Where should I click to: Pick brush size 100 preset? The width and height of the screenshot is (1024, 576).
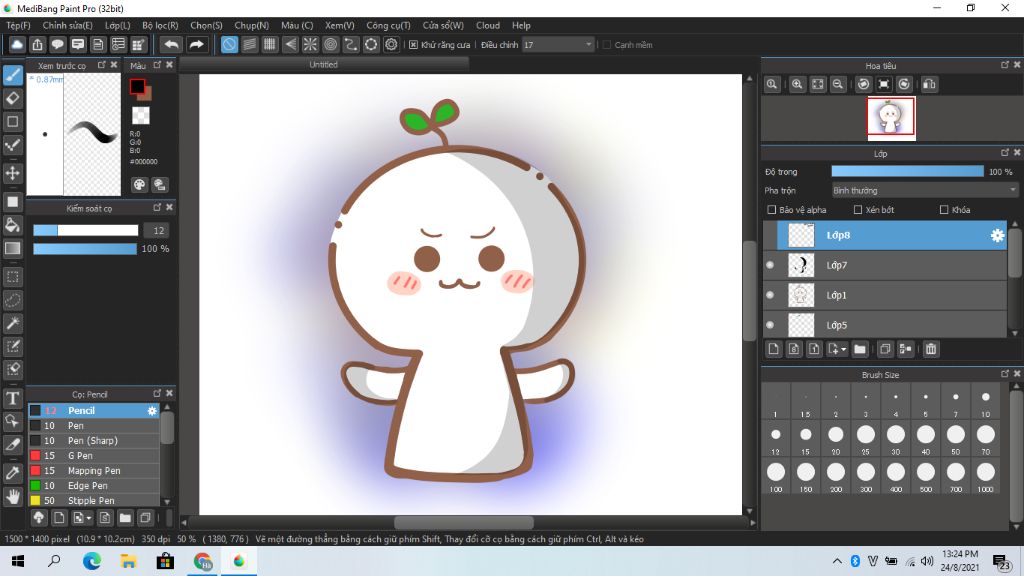[776, 475]
